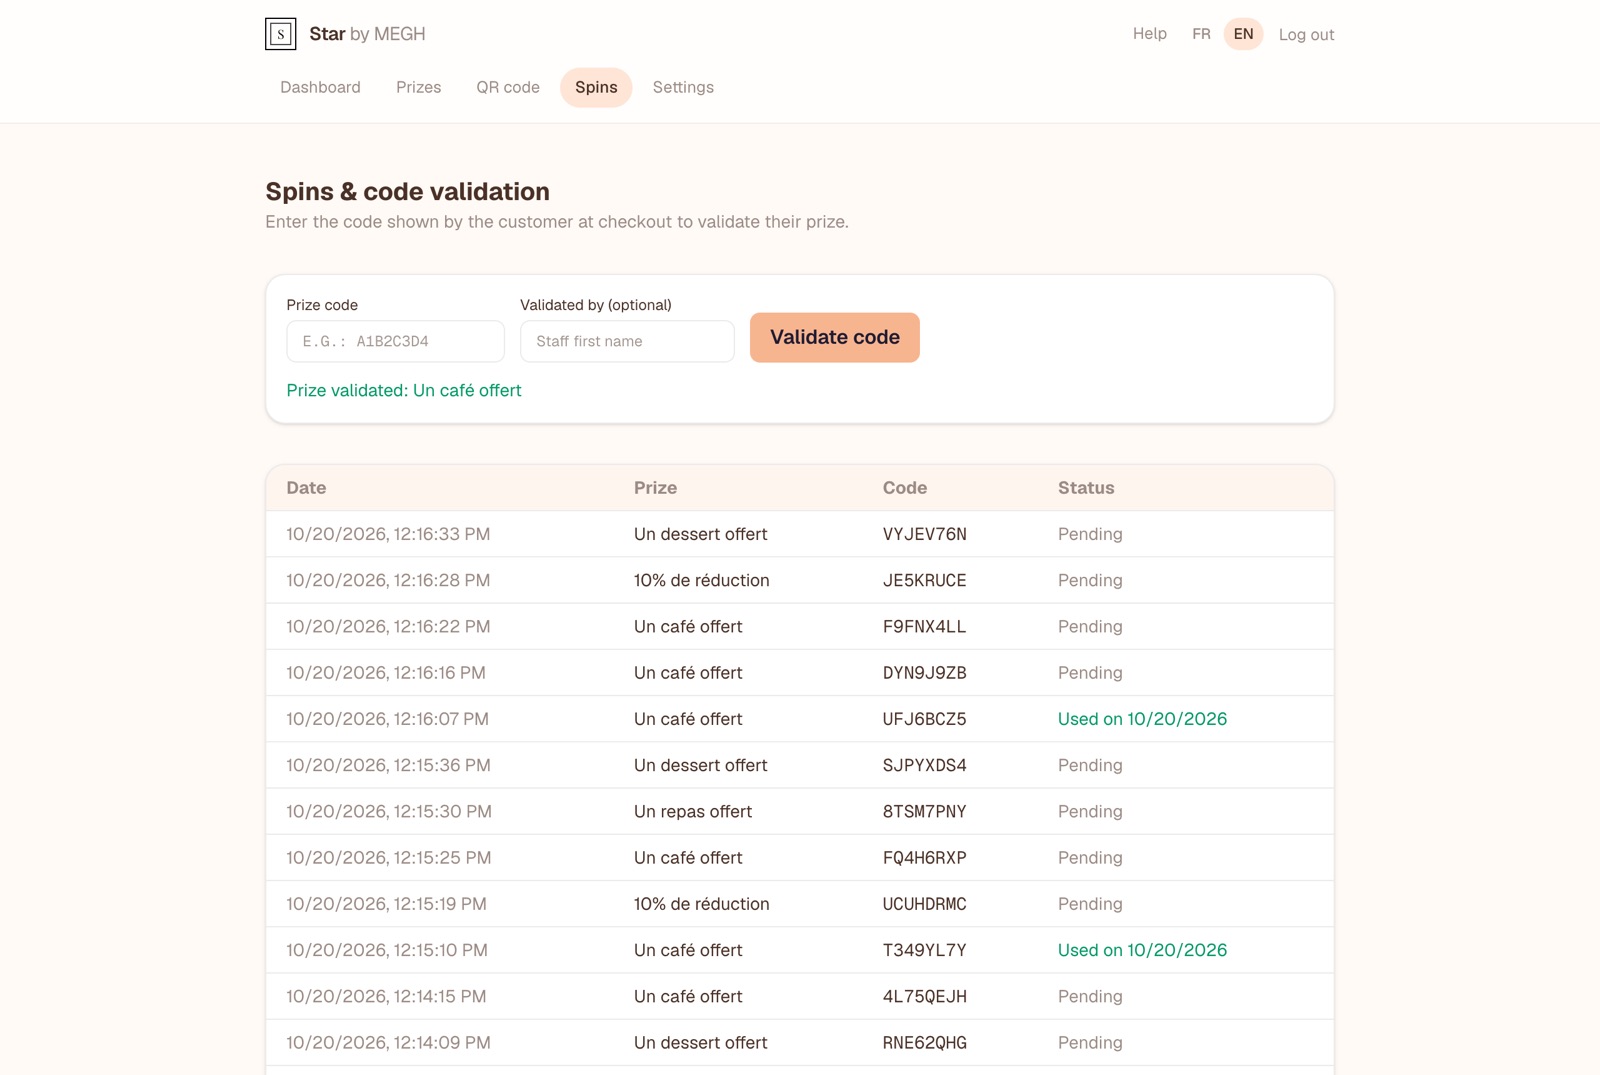This screenshot has width=1600, height=1075.
Task: Switch to the QR code tab
Action: coord(508,87)
